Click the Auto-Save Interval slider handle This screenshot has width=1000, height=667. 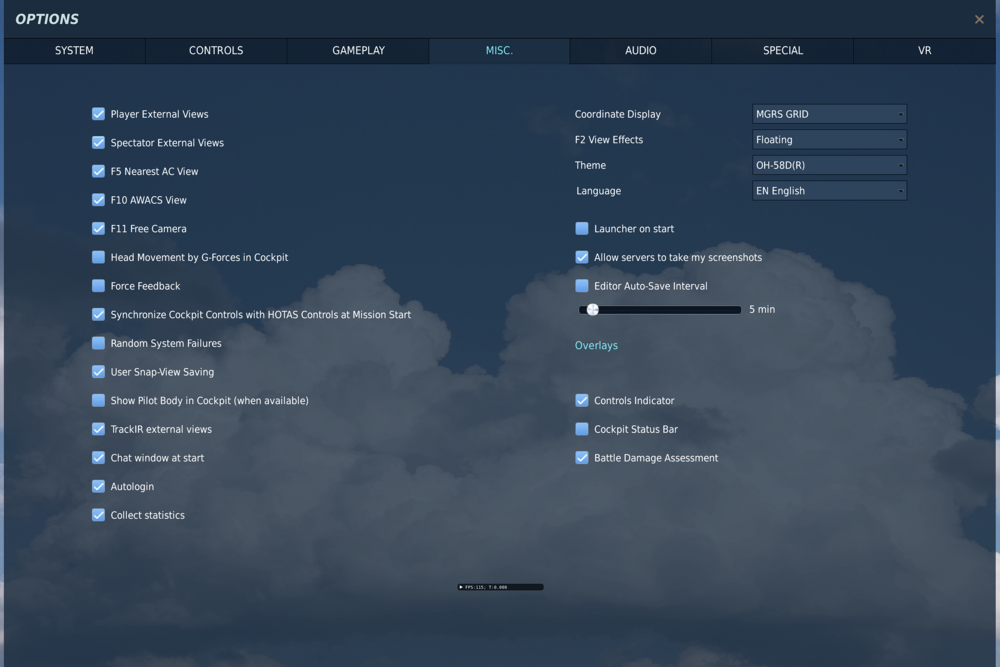point(592,309)
